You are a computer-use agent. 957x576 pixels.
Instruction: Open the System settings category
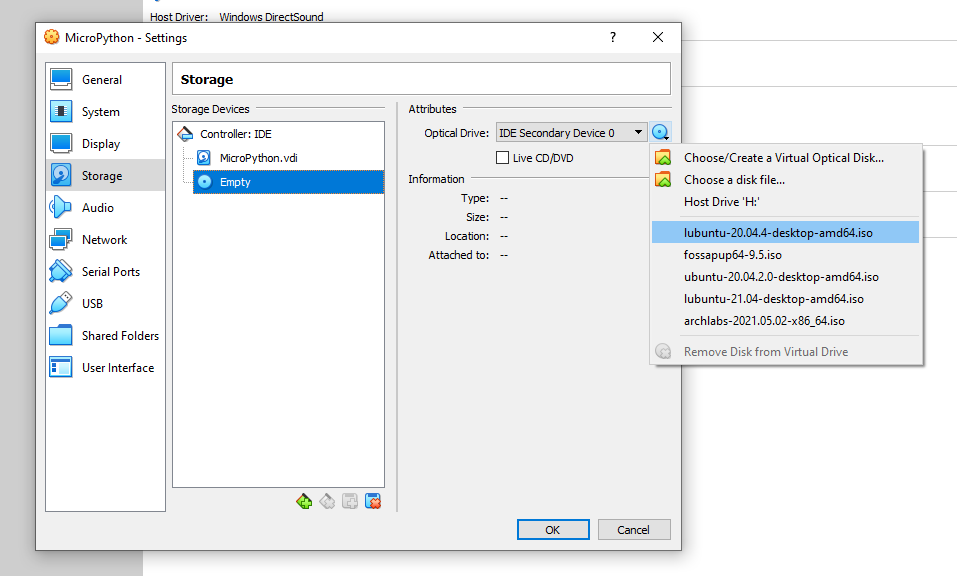click(105, 112)
